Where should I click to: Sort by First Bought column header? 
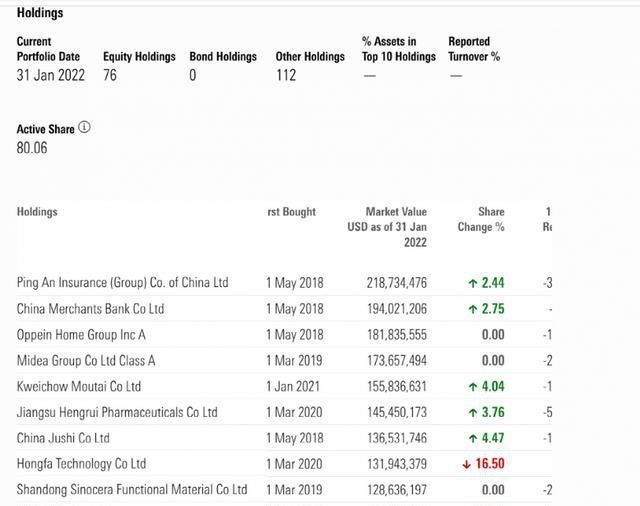pyautogui.click(x=291, y=211)
